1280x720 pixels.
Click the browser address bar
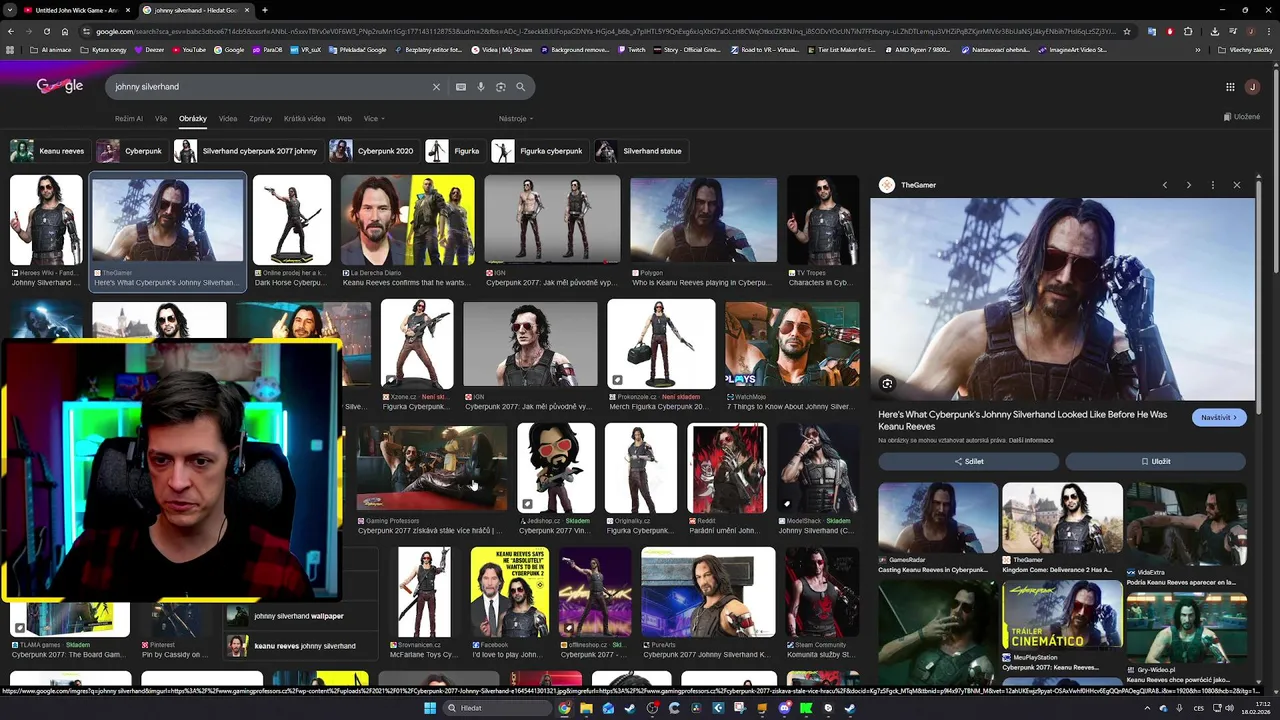(605, 31)
